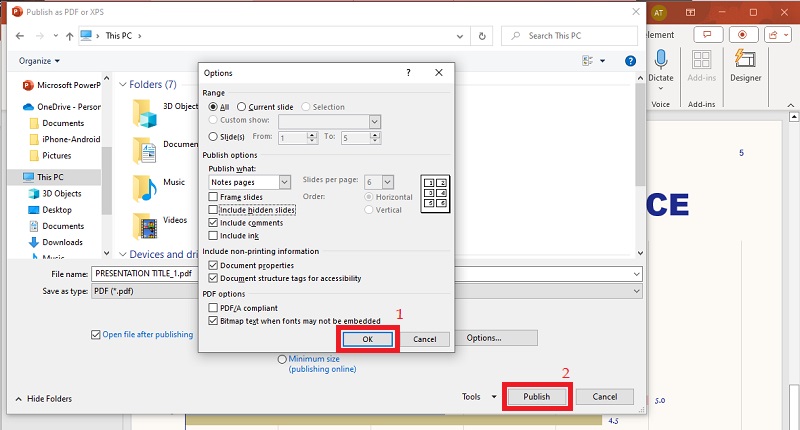
Task: Click the Dictate microphone icon
Action: (x=661, y=59)
